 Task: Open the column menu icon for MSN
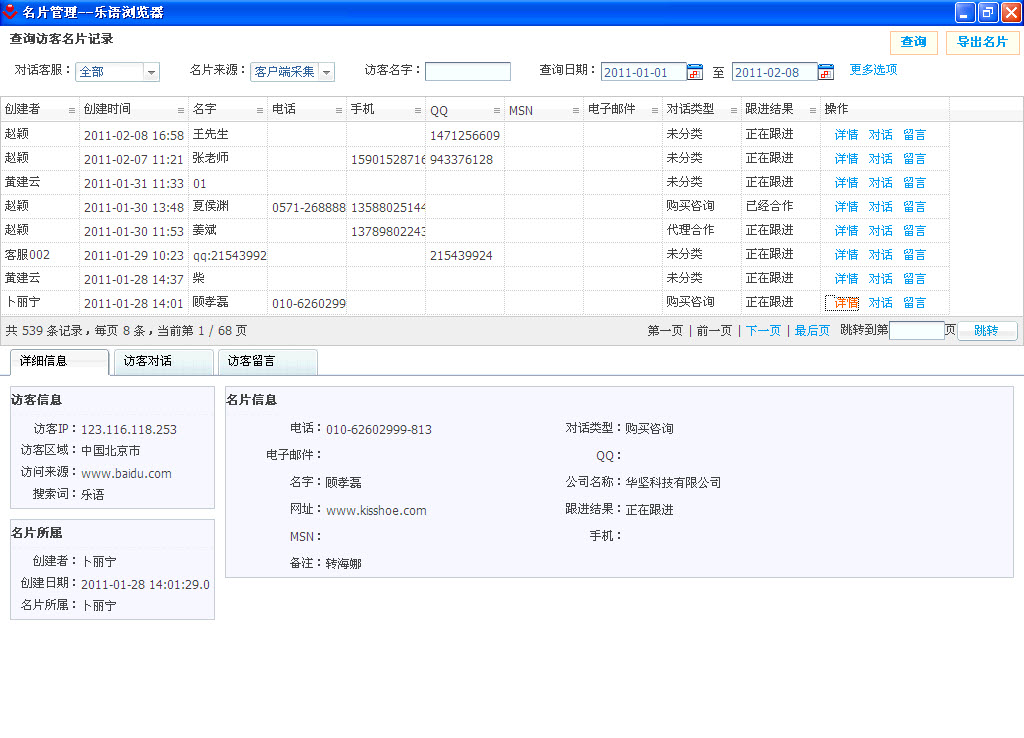(x=576, y=110)
